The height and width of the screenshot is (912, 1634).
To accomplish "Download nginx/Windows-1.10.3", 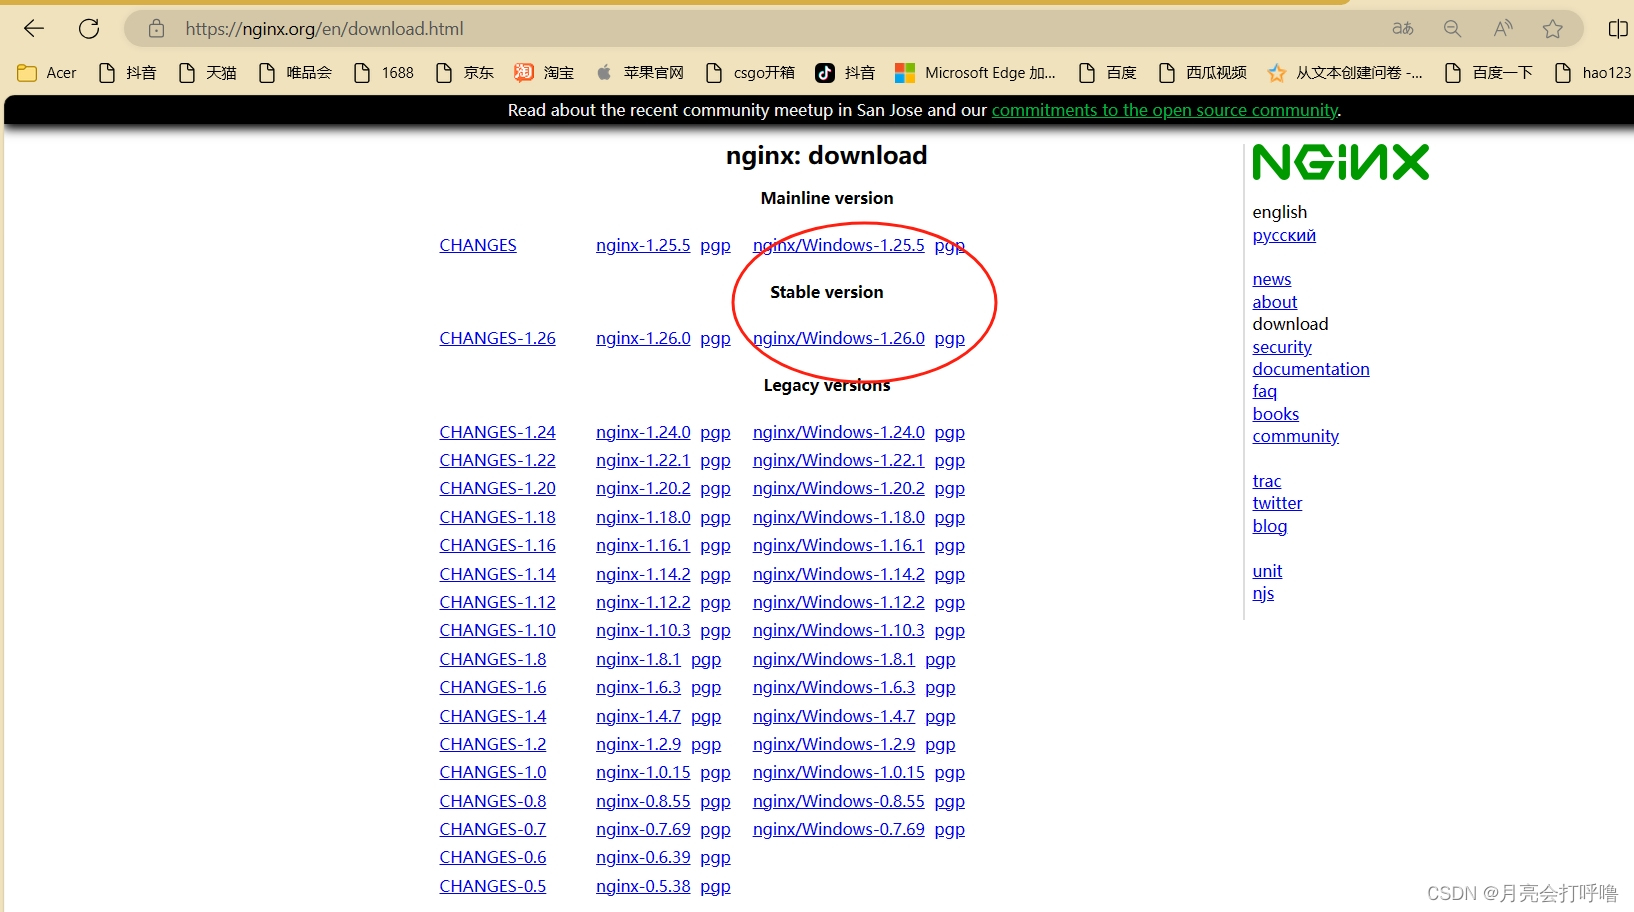I will click(x=838, y=630).
